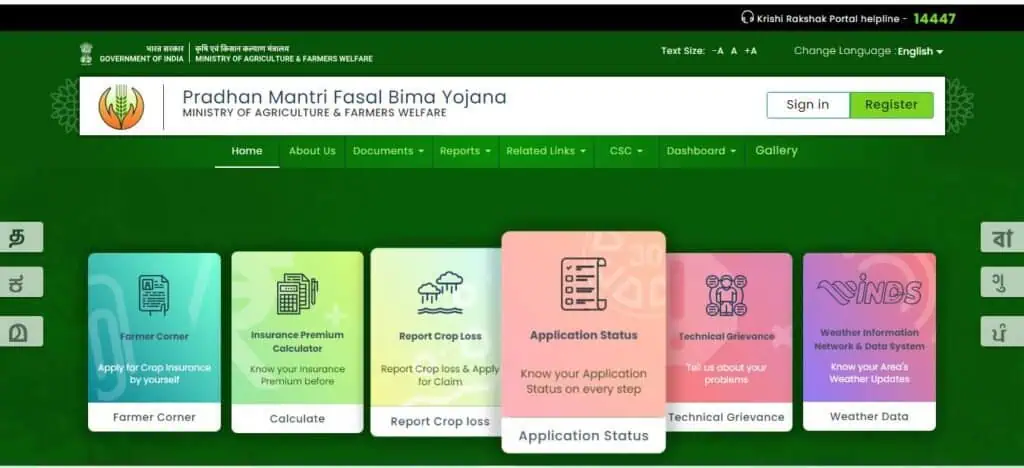Click 'Know your Insurance Premium before' text
The width and height of the screenshot is (1024, 468).
click(297, 375)
